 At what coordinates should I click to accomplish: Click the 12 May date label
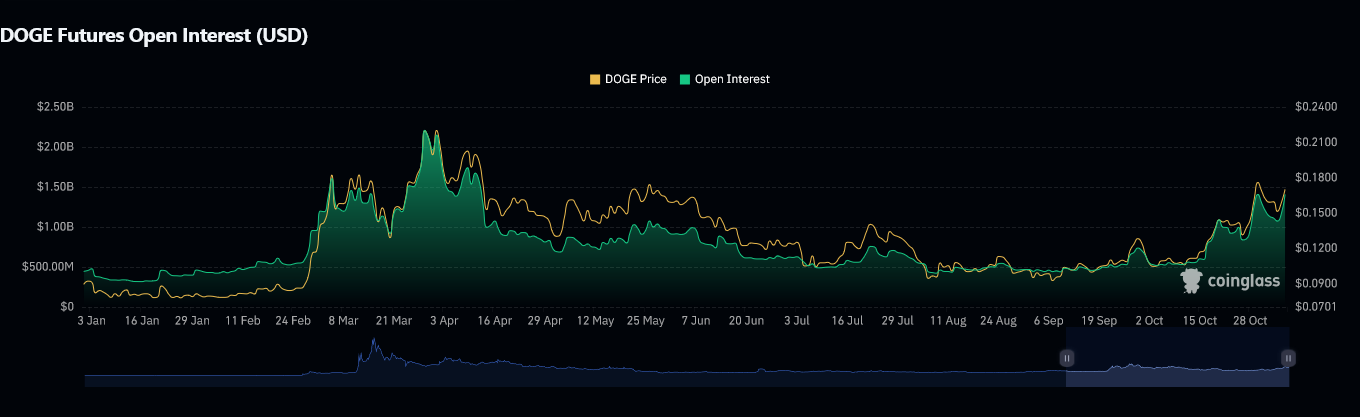tap(595, 321)
